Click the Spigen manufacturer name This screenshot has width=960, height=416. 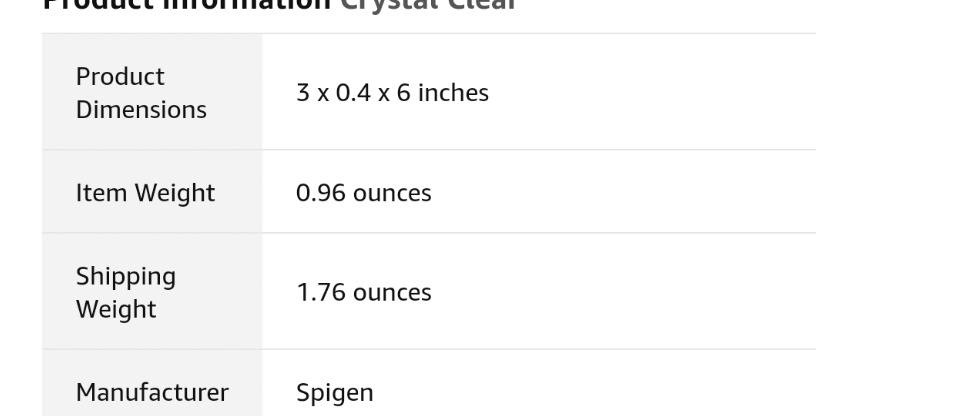pos(334,393)
